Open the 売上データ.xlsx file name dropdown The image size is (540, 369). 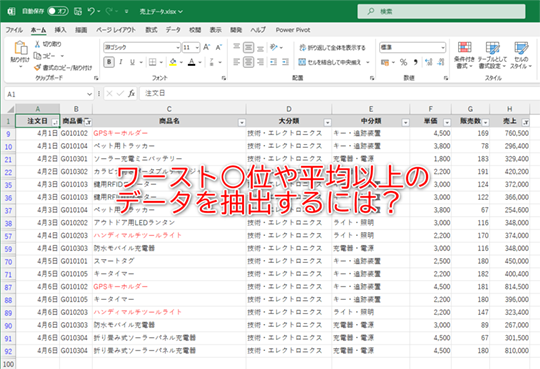pyautogui.click(x=161, y=12)
